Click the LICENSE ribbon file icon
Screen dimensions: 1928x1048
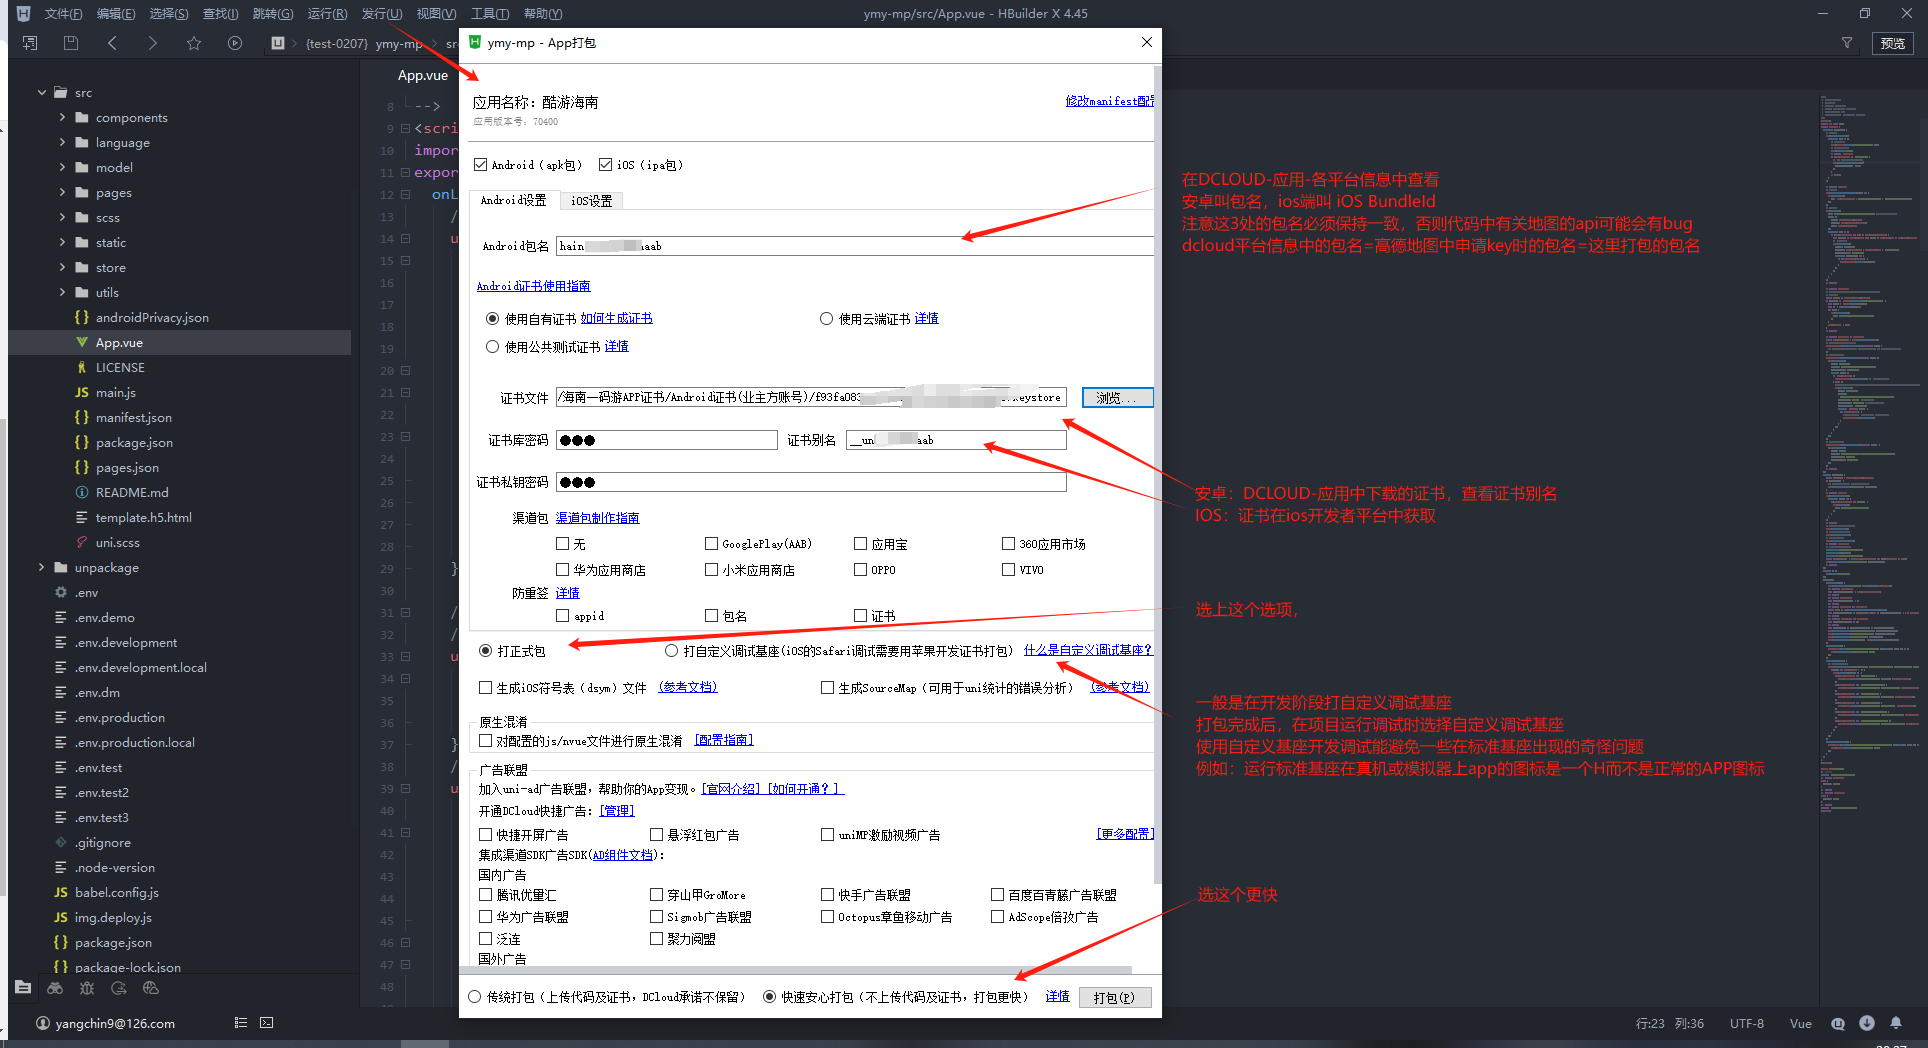(82, 367)
